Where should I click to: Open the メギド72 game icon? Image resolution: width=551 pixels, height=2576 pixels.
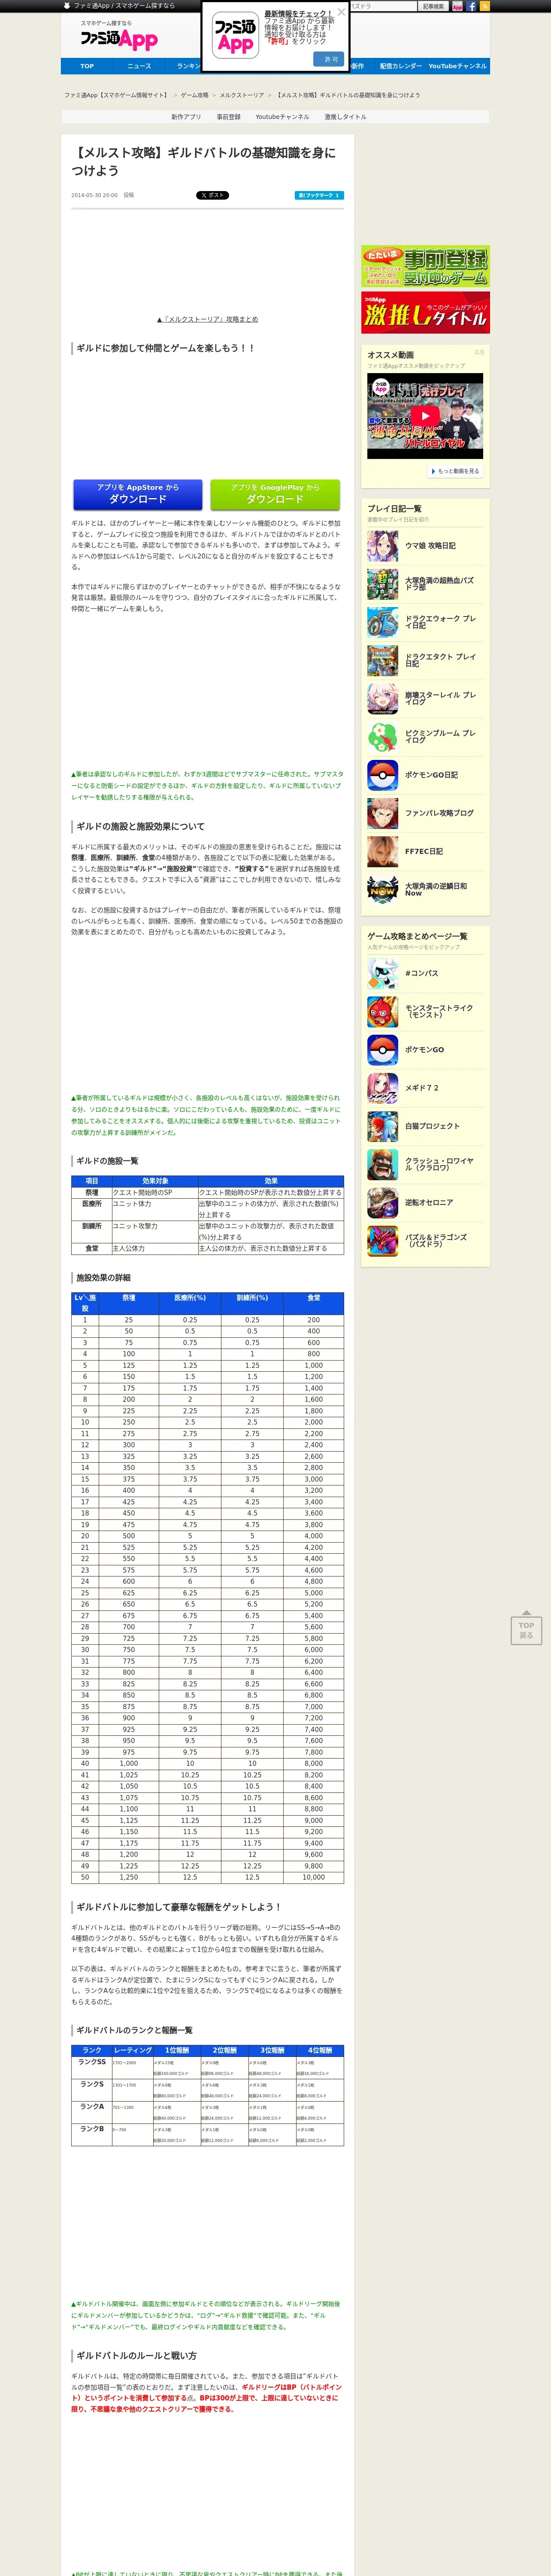(x=382, y=1087)
